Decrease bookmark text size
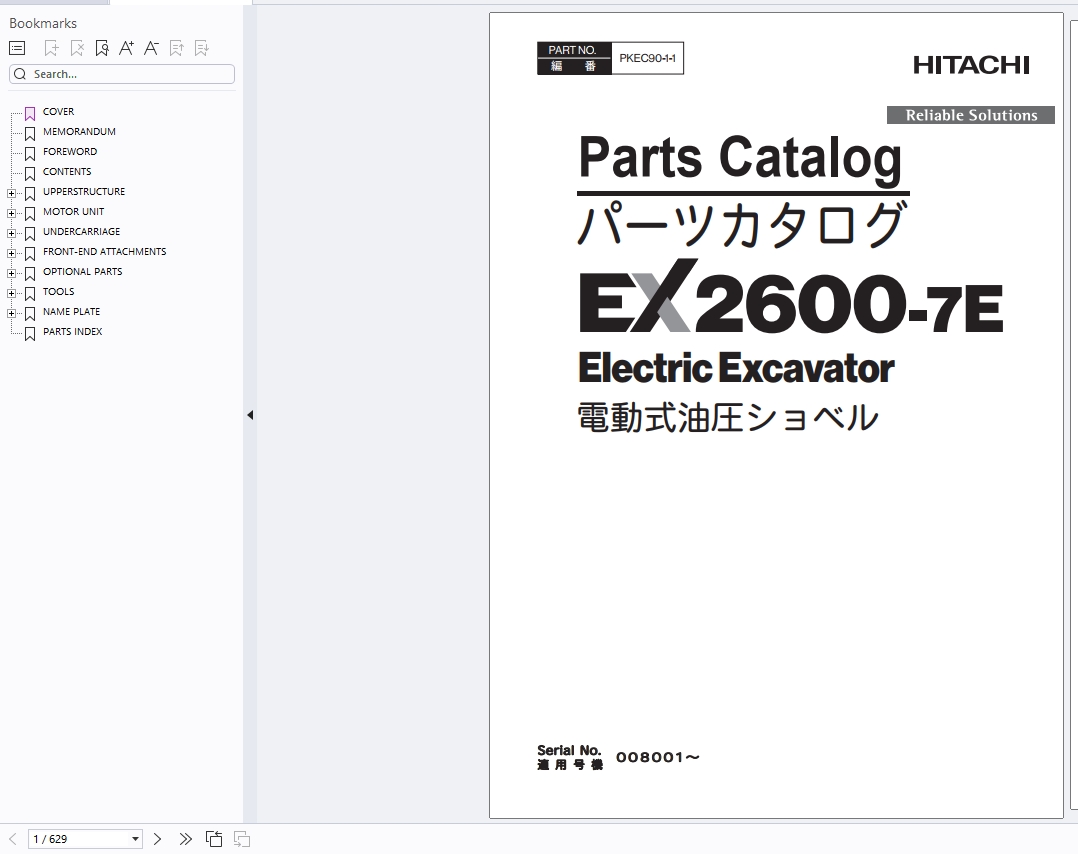 pos(151,48)
